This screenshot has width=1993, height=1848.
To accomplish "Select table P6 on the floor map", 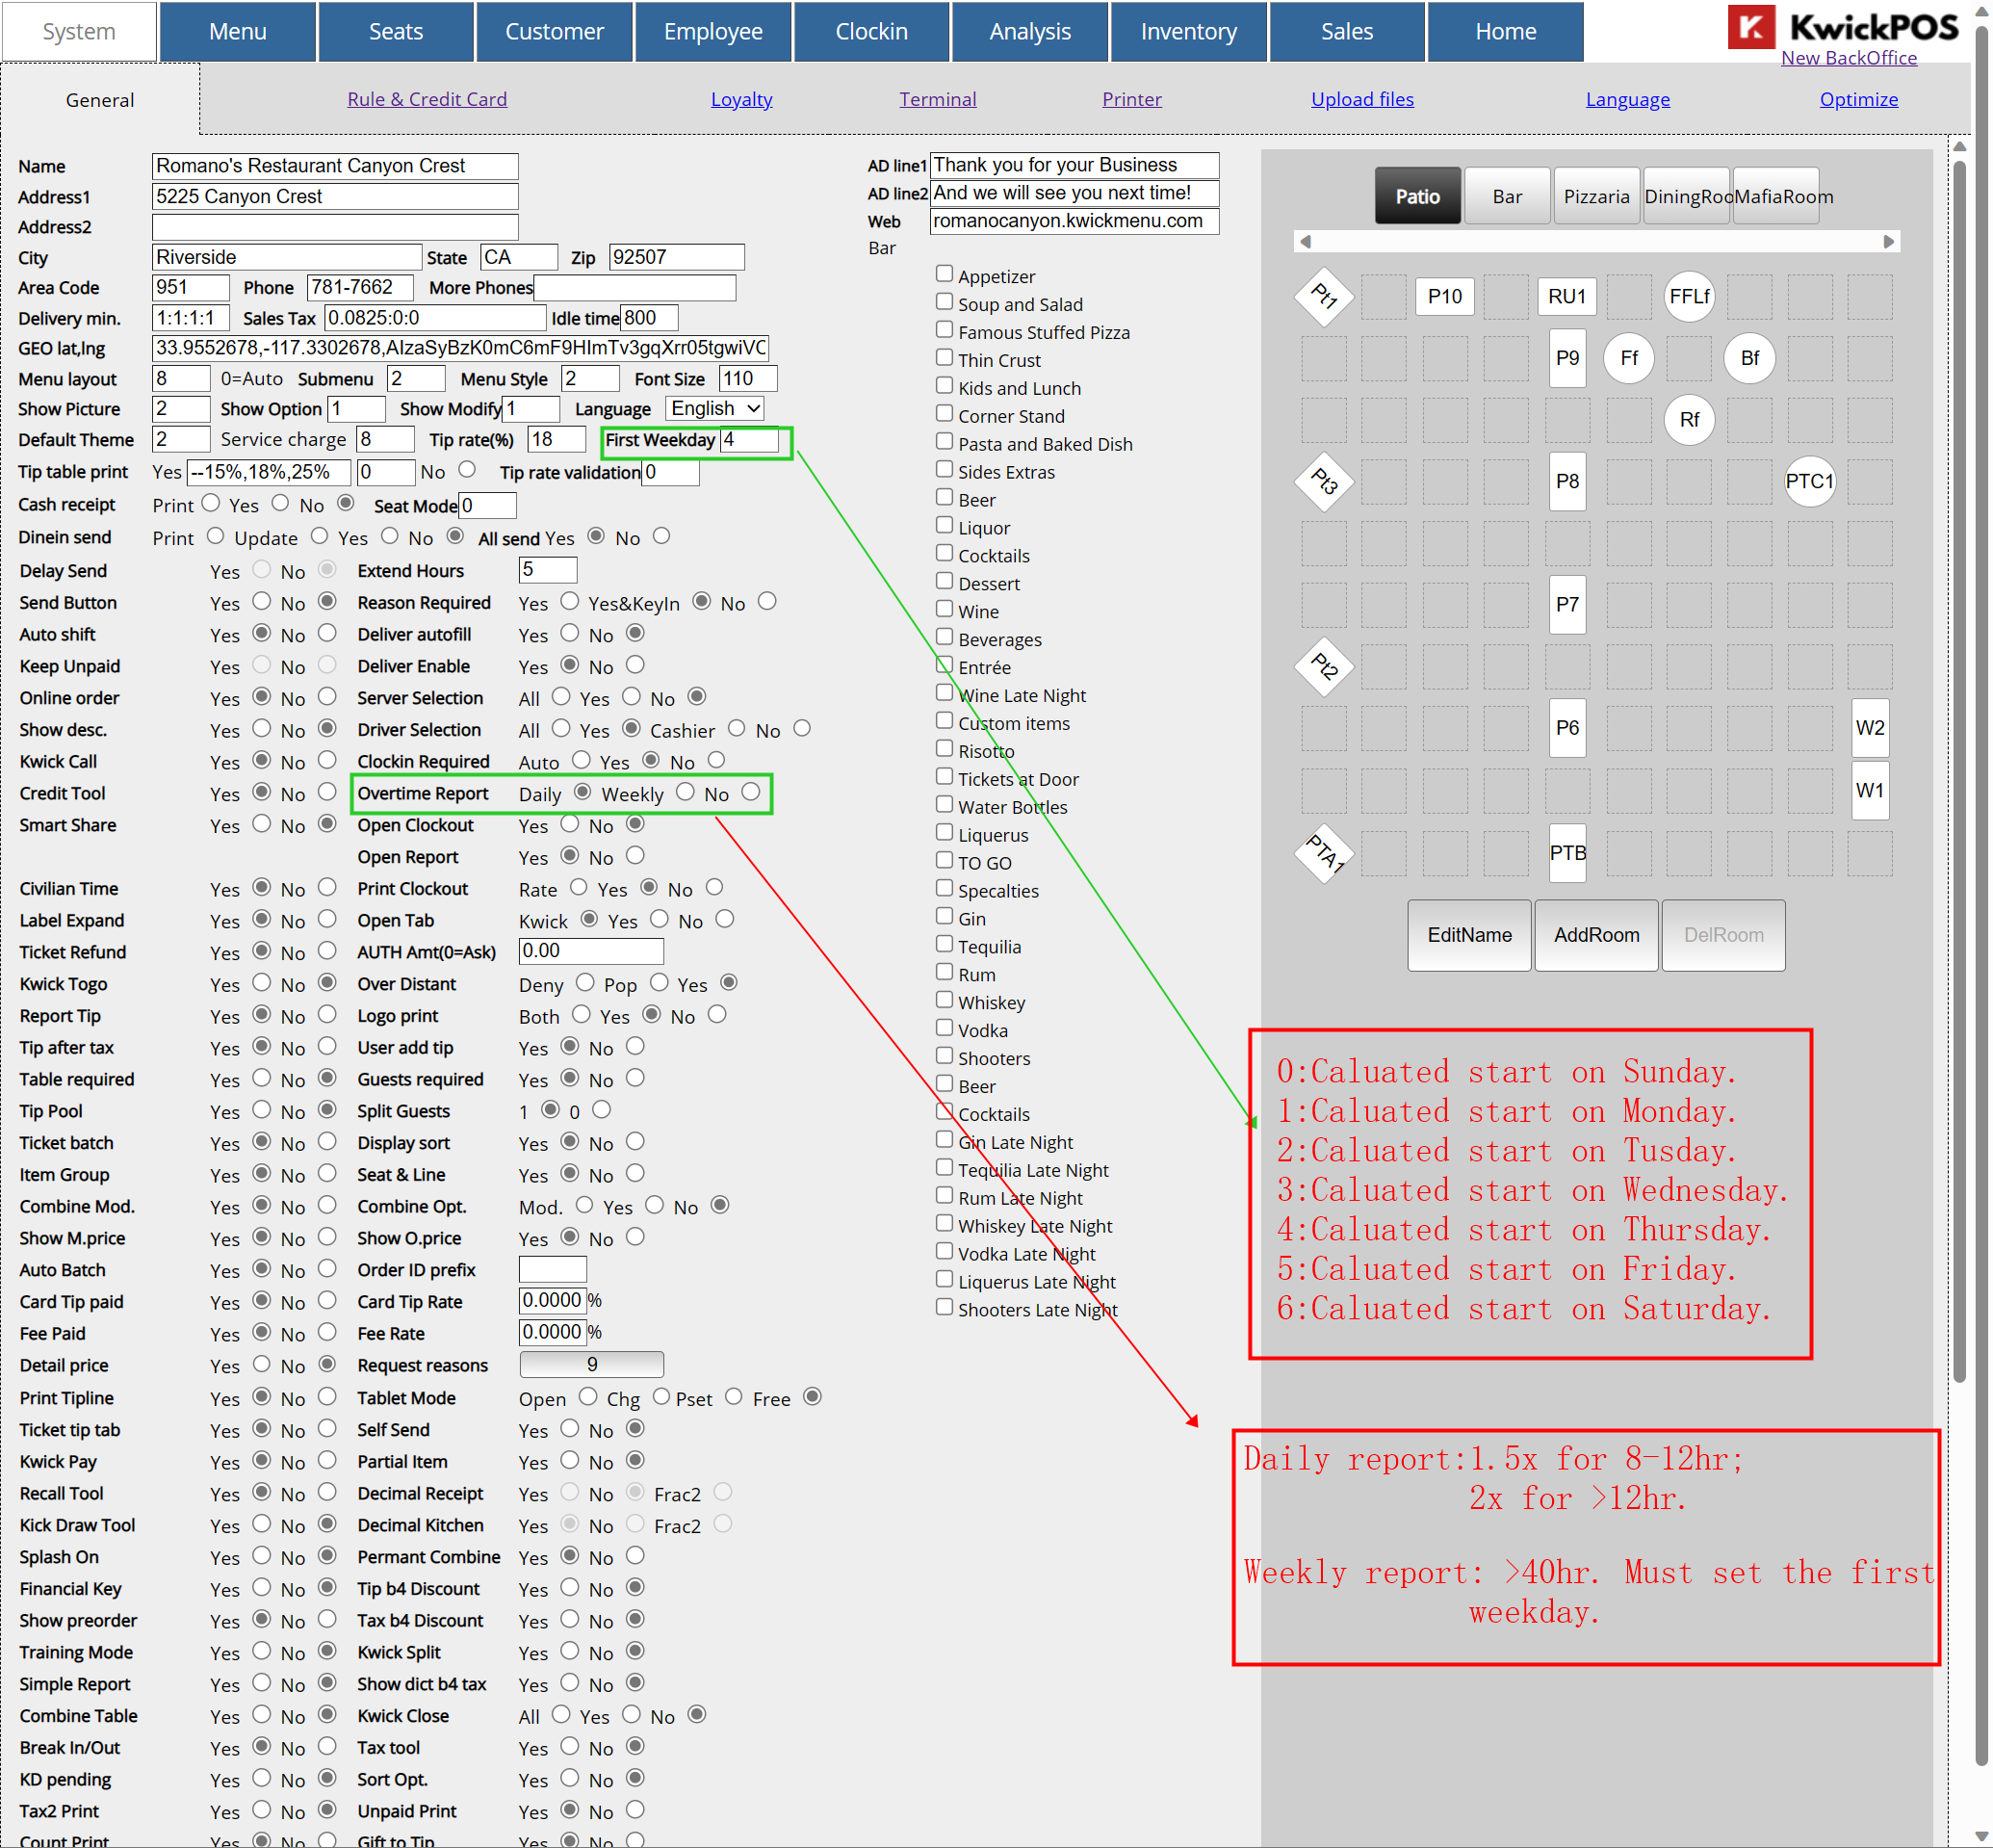I will (1567, 727).
